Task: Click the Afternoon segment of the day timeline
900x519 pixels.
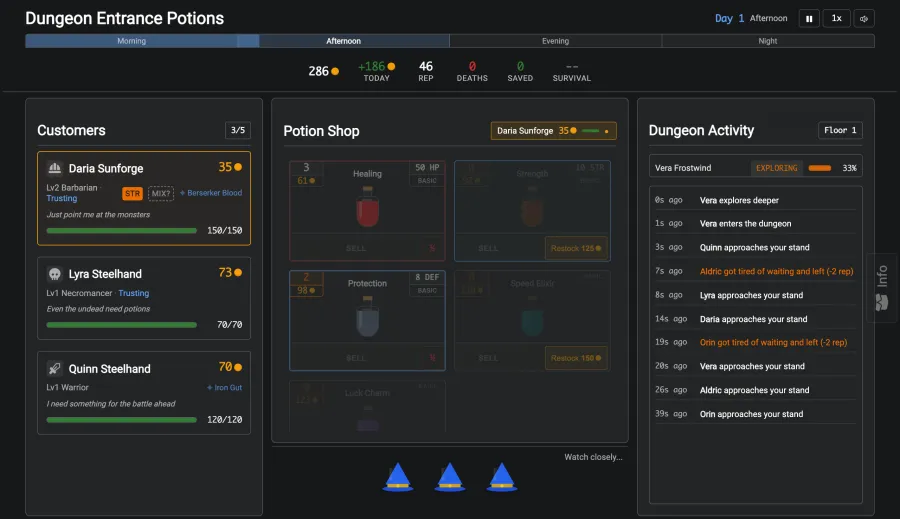Action: (343, 41)
